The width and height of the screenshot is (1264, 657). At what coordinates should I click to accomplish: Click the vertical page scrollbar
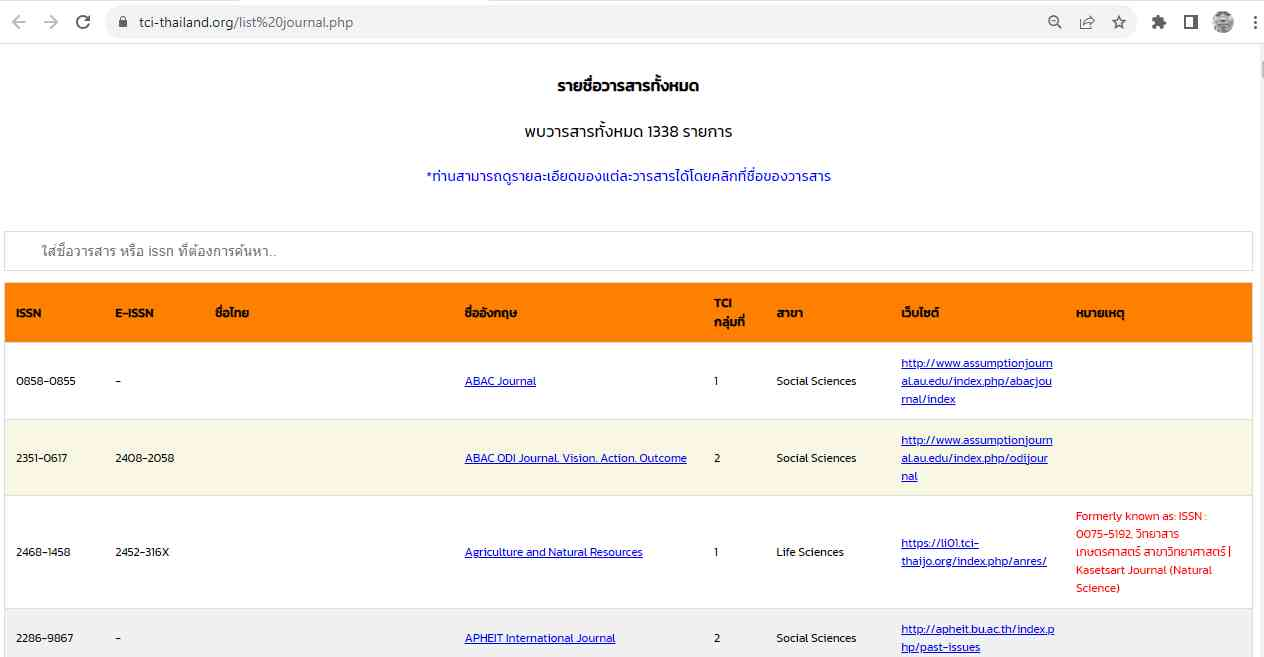pyautogui.click(x=1257, y=69)
